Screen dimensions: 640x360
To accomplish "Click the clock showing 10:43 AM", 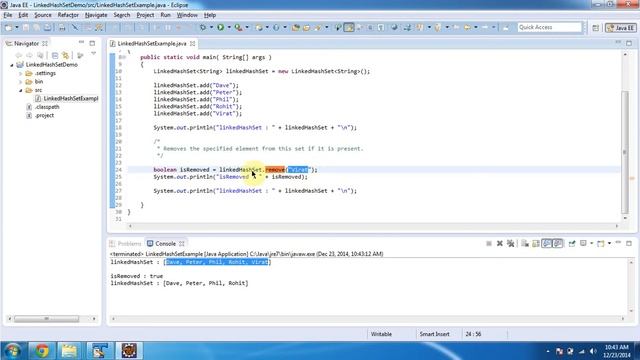I will pos(617,347).
